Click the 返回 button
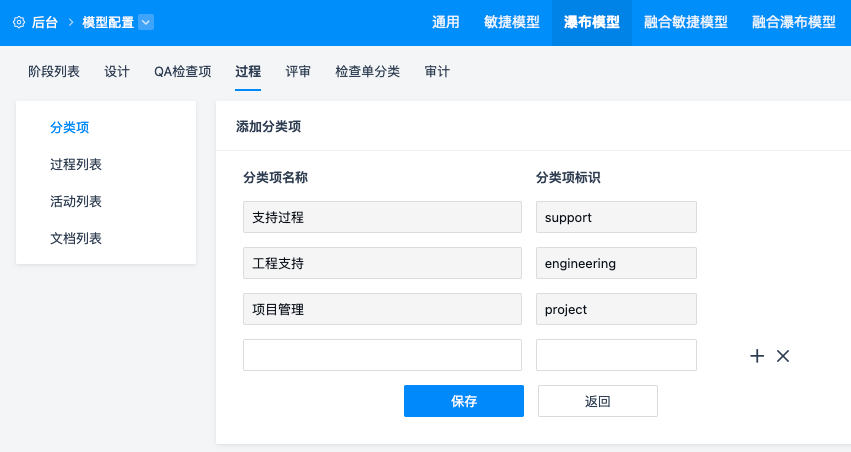Image resolution: width=851 pixels, height=452 pixels. tap(597, 401)
